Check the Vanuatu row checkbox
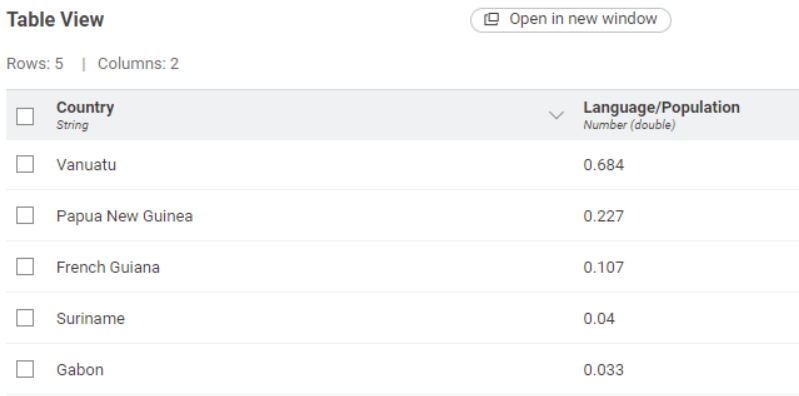This screenshot has height=396, width=799. coord(25,164)
